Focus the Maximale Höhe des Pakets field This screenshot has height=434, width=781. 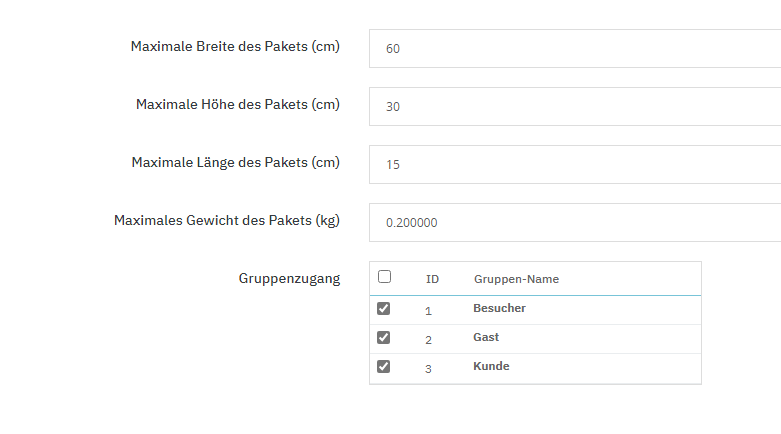pyautogui.click(x=574, y=106)
